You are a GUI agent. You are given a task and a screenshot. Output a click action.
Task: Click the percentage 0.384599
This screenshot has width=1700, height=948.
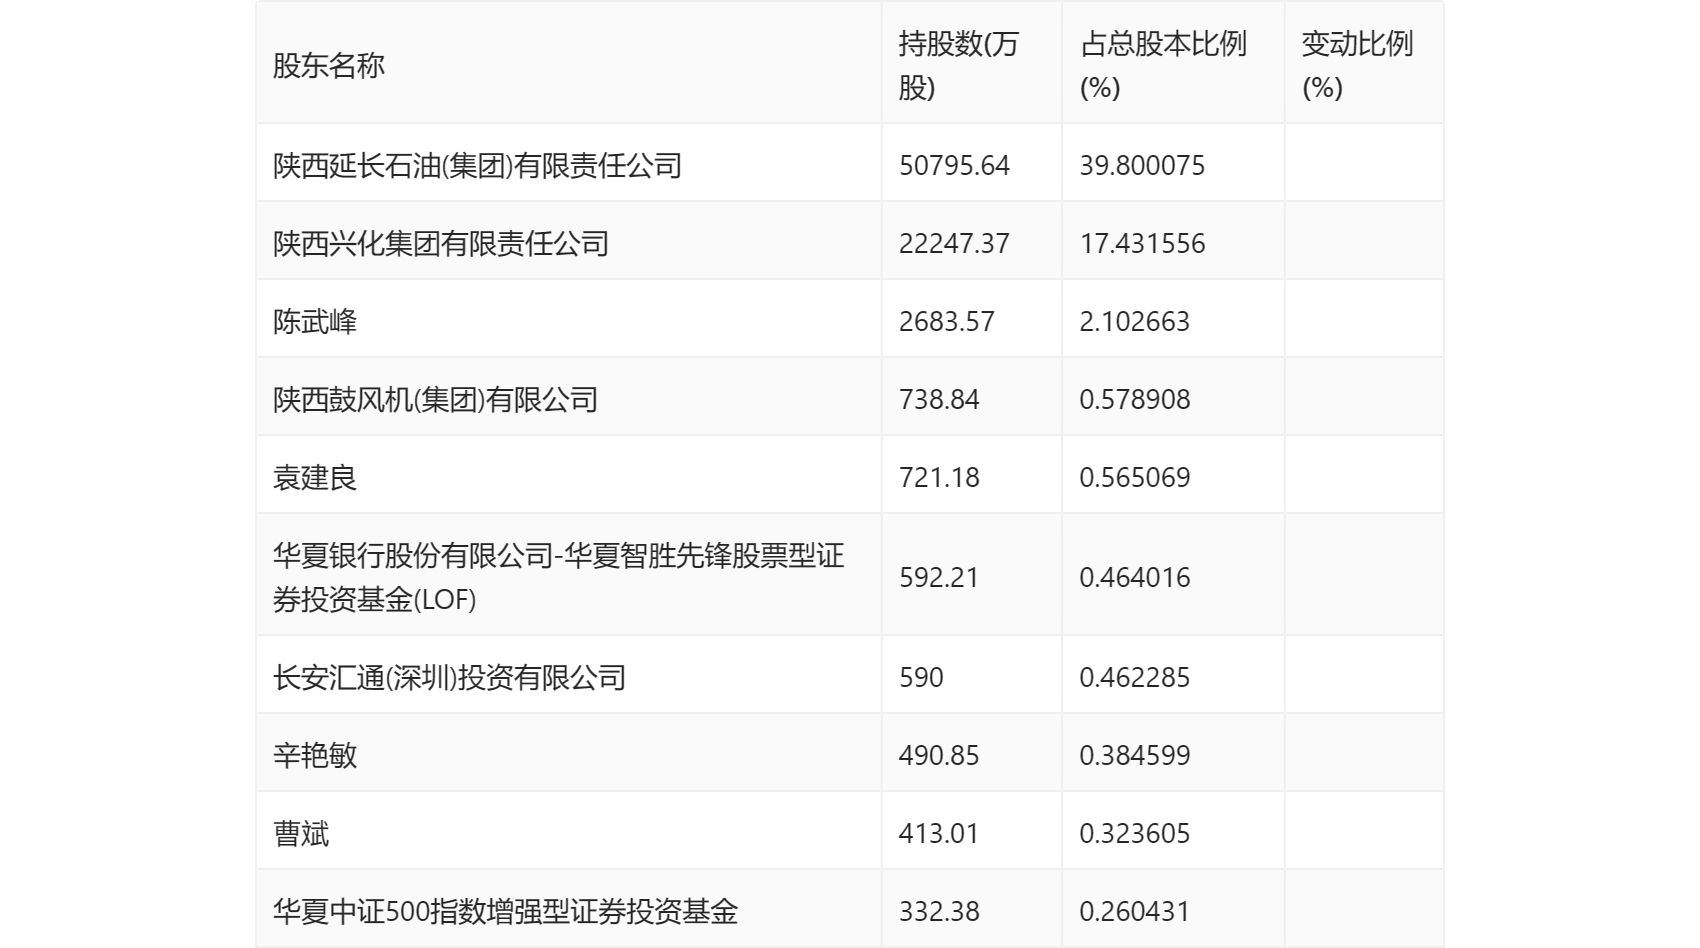tap(1135, 755)
